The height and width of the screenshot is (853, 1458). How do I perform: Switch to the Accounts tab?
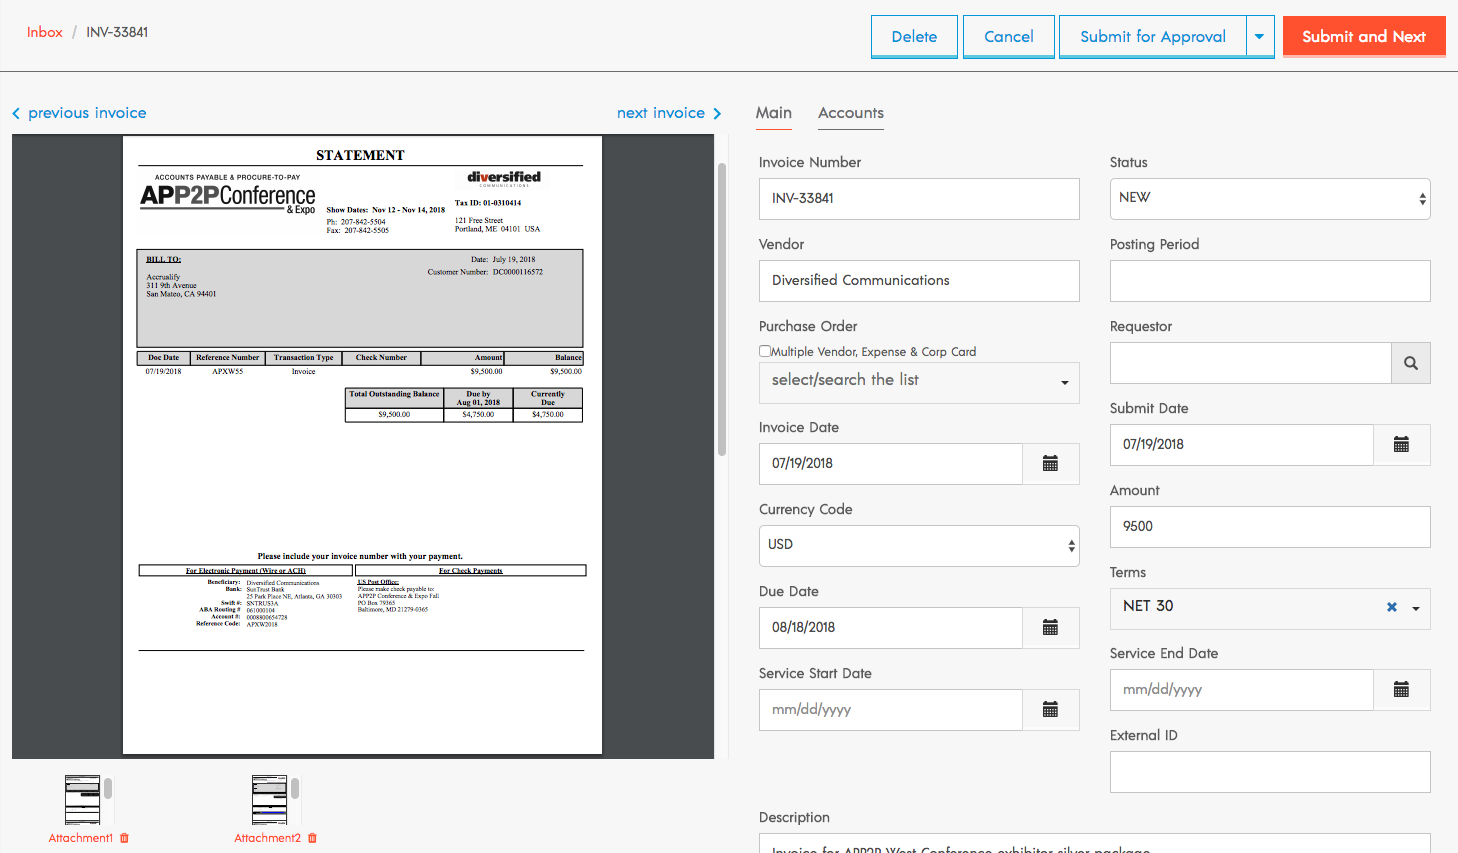851,113
